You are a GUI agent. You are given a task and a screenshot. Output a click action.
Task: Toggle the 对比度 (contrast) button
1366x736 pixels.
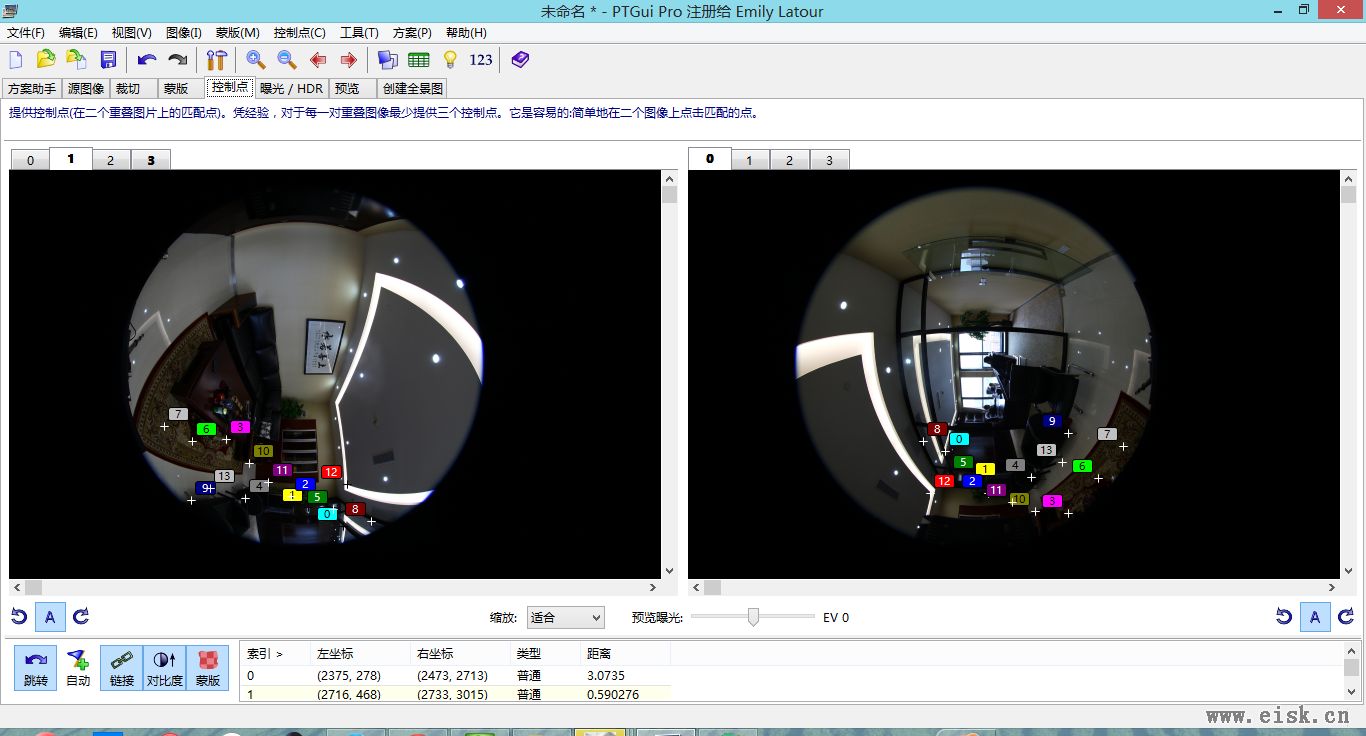pos(164,668)
